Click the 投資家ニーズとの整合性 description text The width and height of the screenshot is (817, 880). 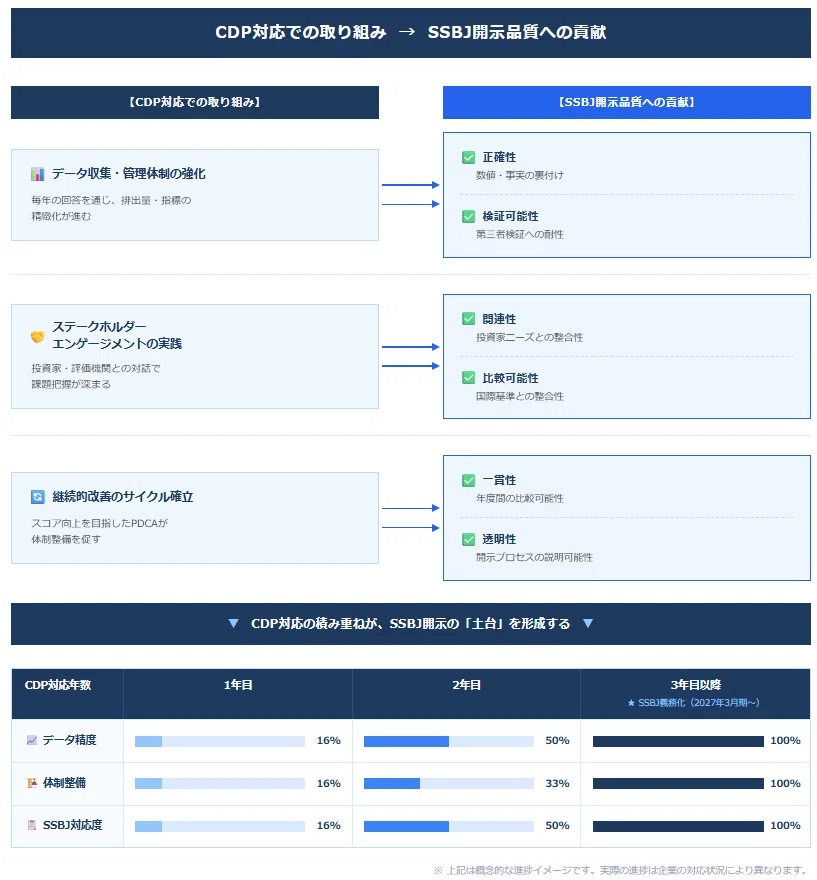(x=530, y=337)
